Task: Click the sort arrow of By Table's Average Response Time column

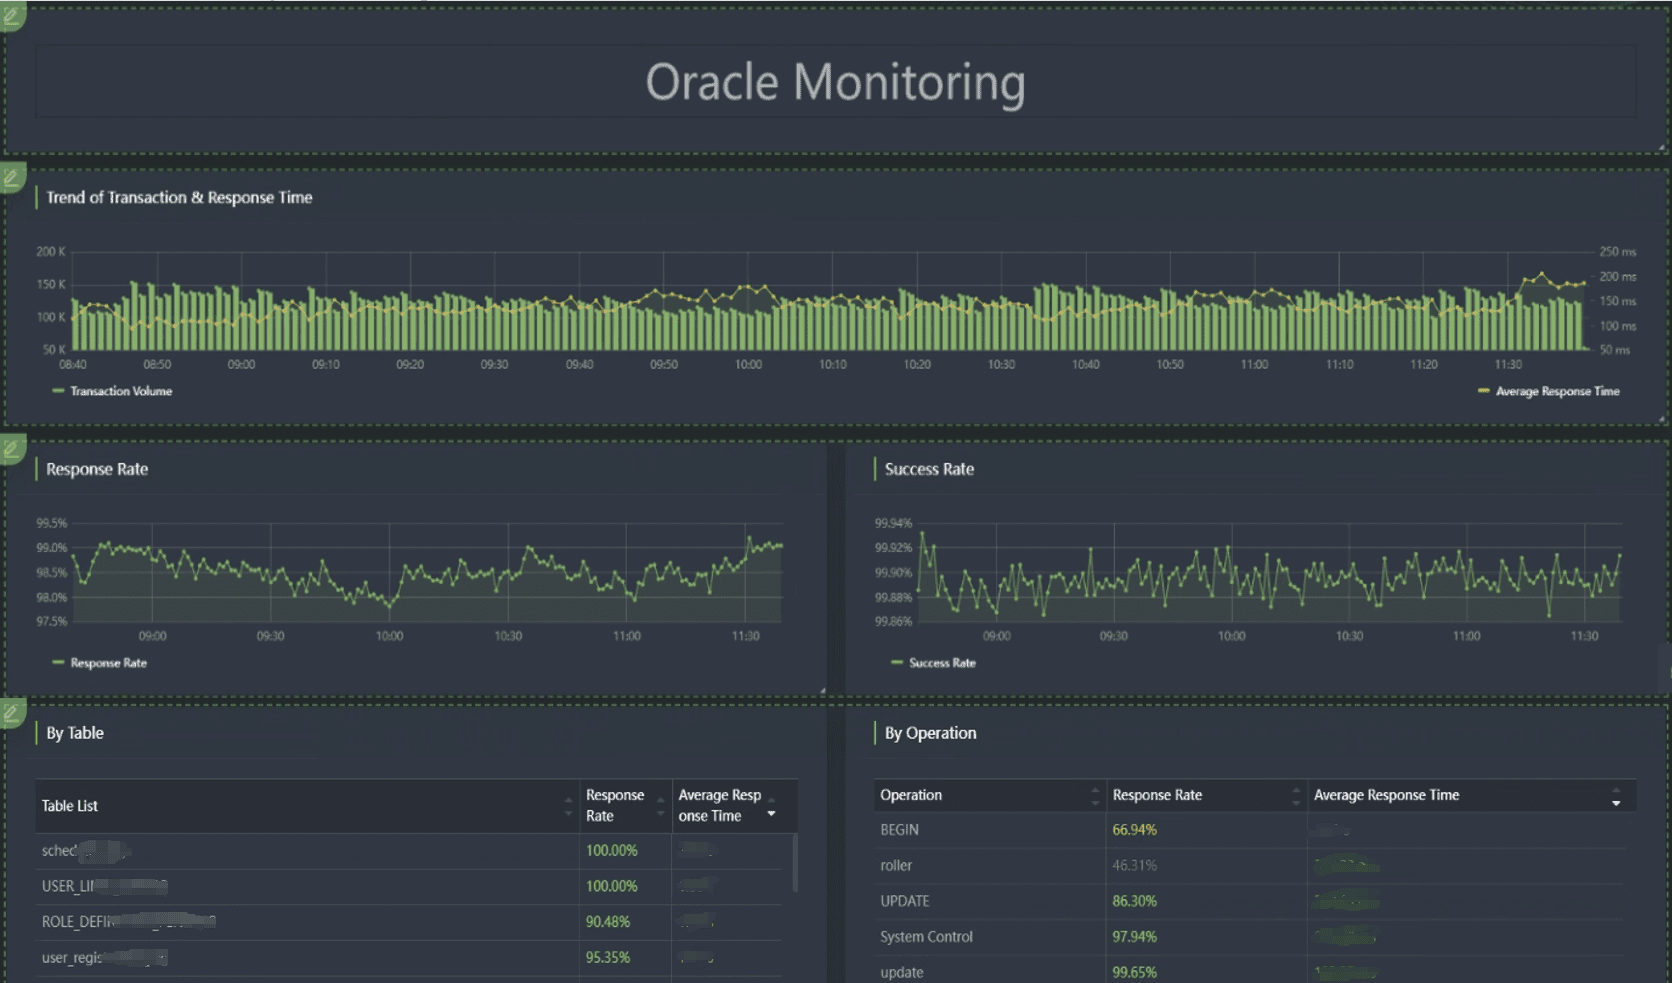Action: coord(771,807)
